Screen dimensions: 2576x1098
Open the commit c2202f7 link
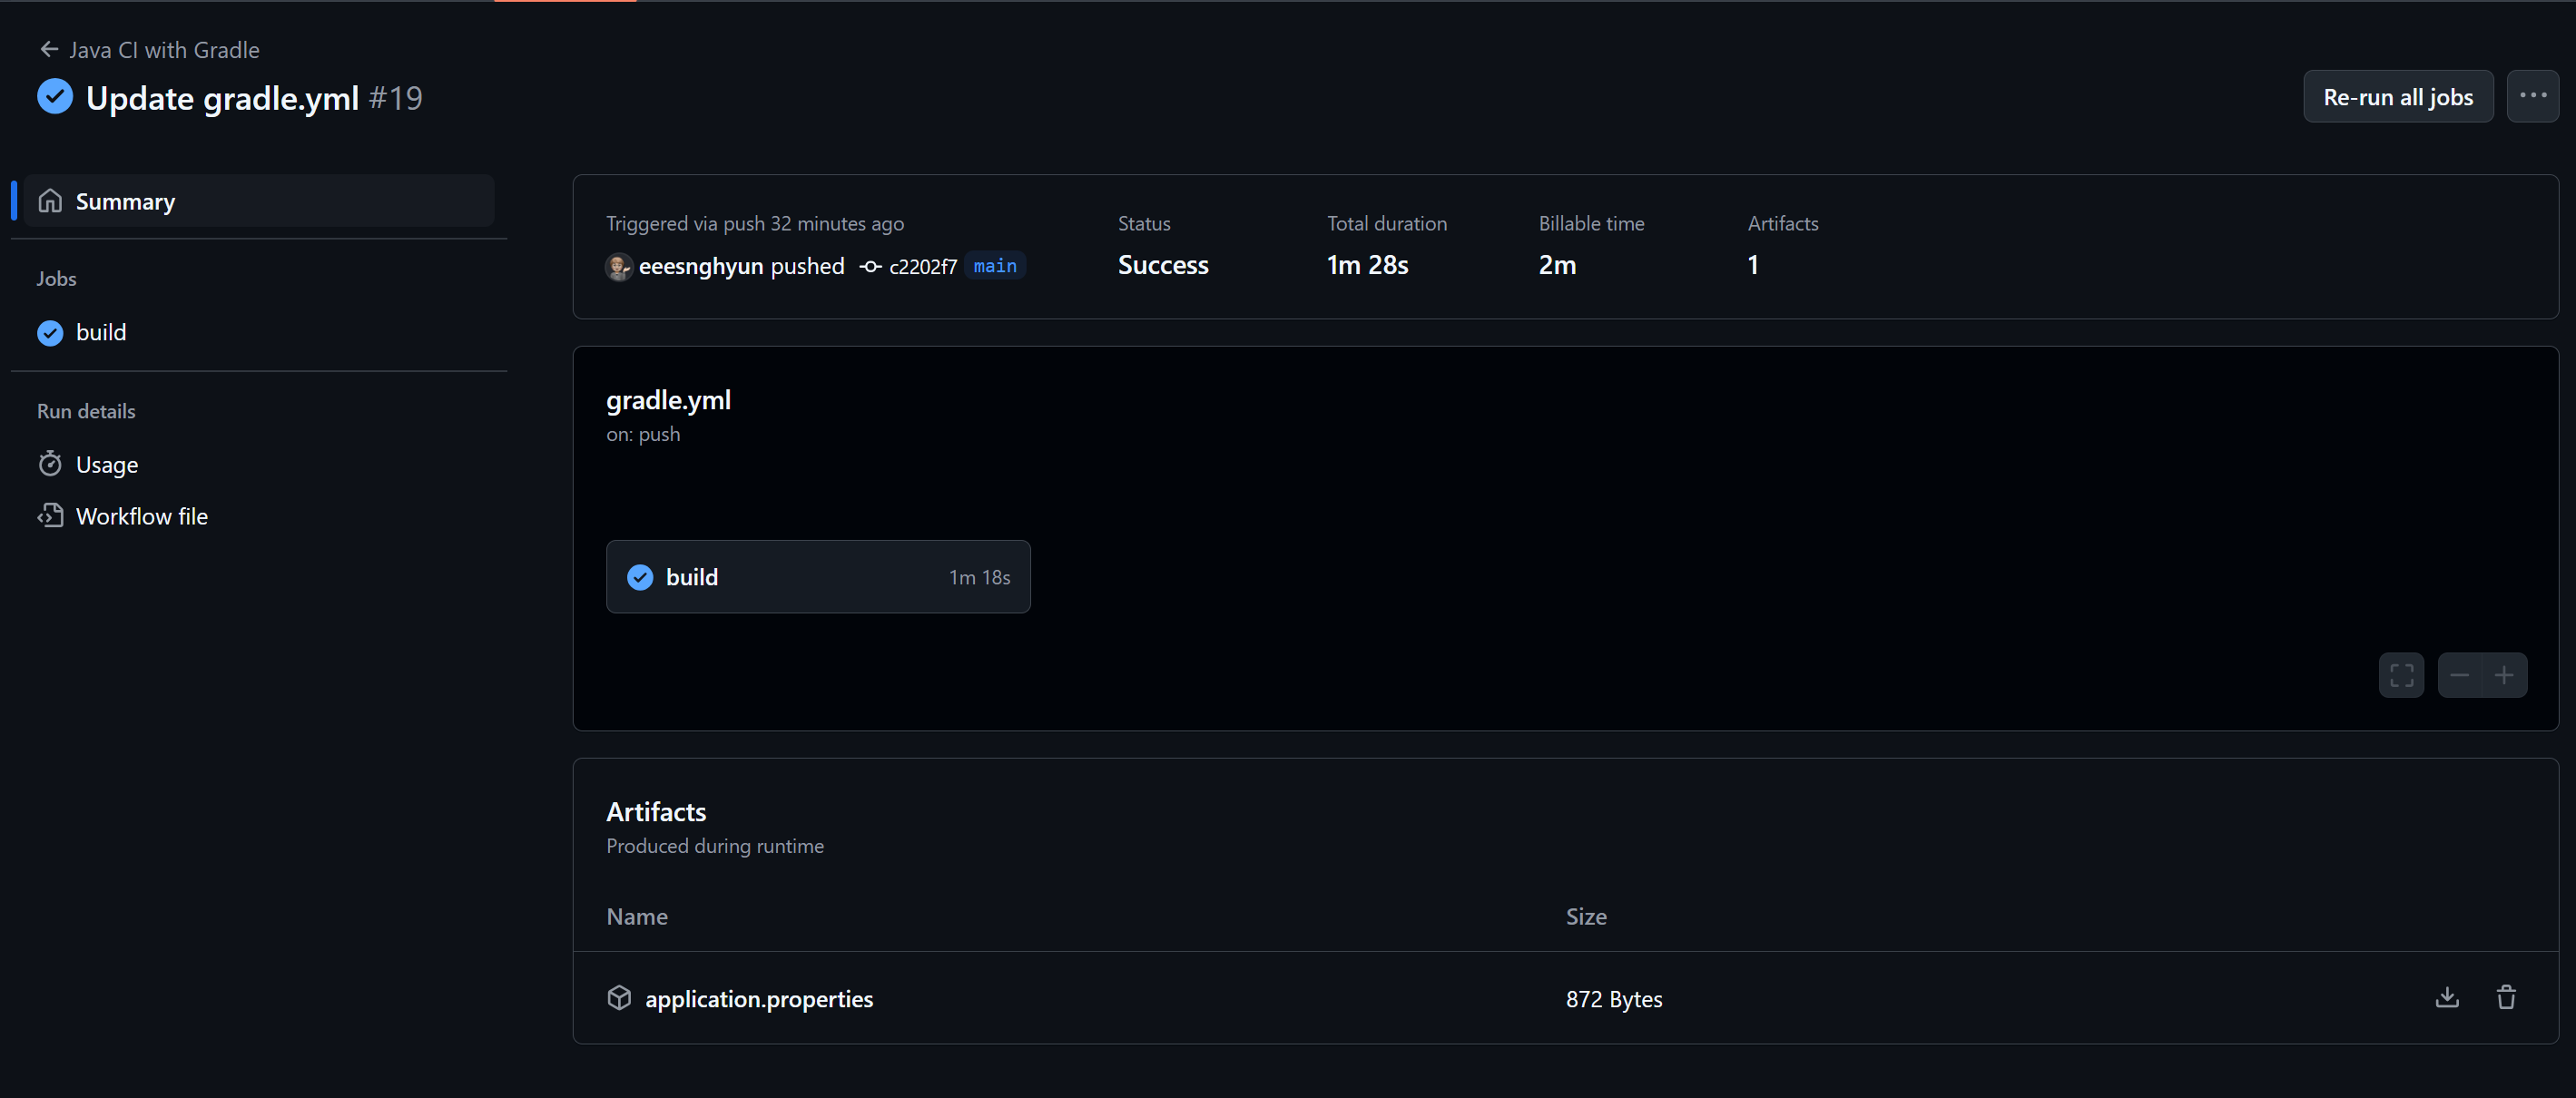point(922,266)
